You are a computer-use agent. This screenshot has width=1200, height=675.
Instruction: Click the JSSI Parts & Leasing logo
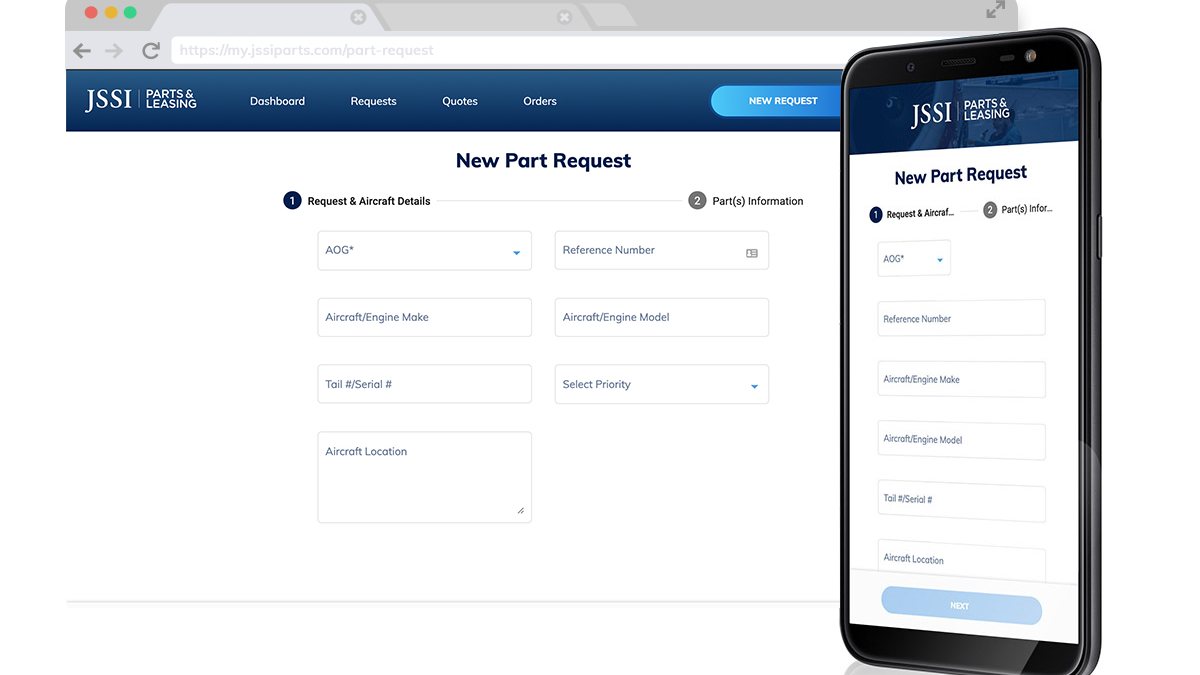pos(141,100)
